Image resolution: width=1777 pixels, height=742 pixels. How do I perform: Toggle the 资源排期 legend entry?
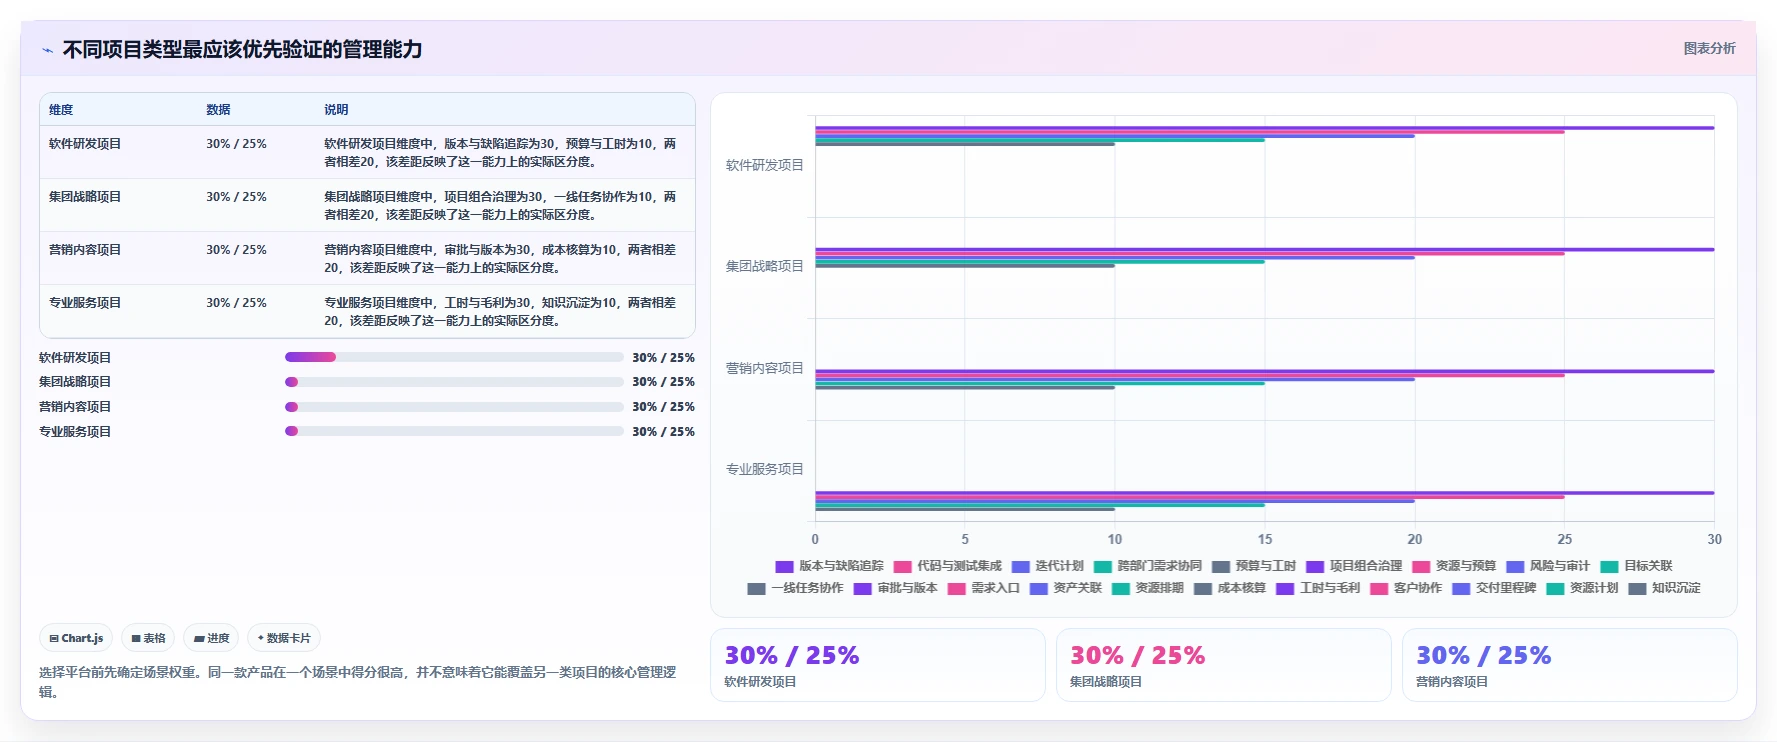click(1148, 588)
